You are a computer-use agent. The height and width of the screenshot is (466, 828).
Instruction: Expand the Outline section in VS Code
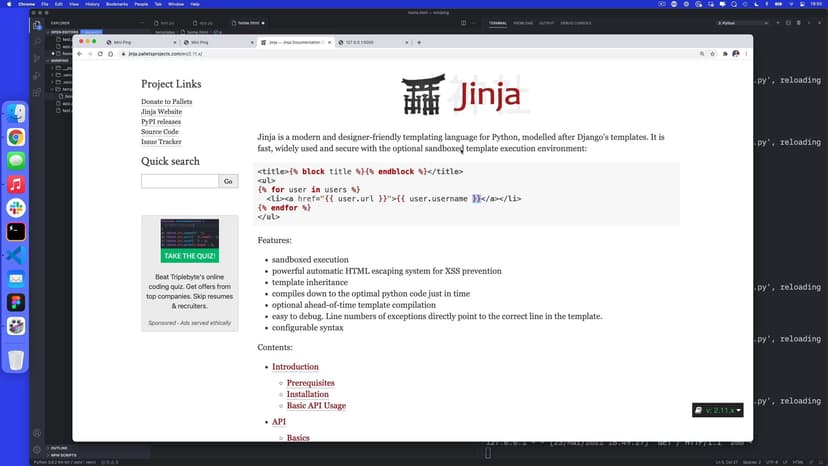(x=58, y=448)
